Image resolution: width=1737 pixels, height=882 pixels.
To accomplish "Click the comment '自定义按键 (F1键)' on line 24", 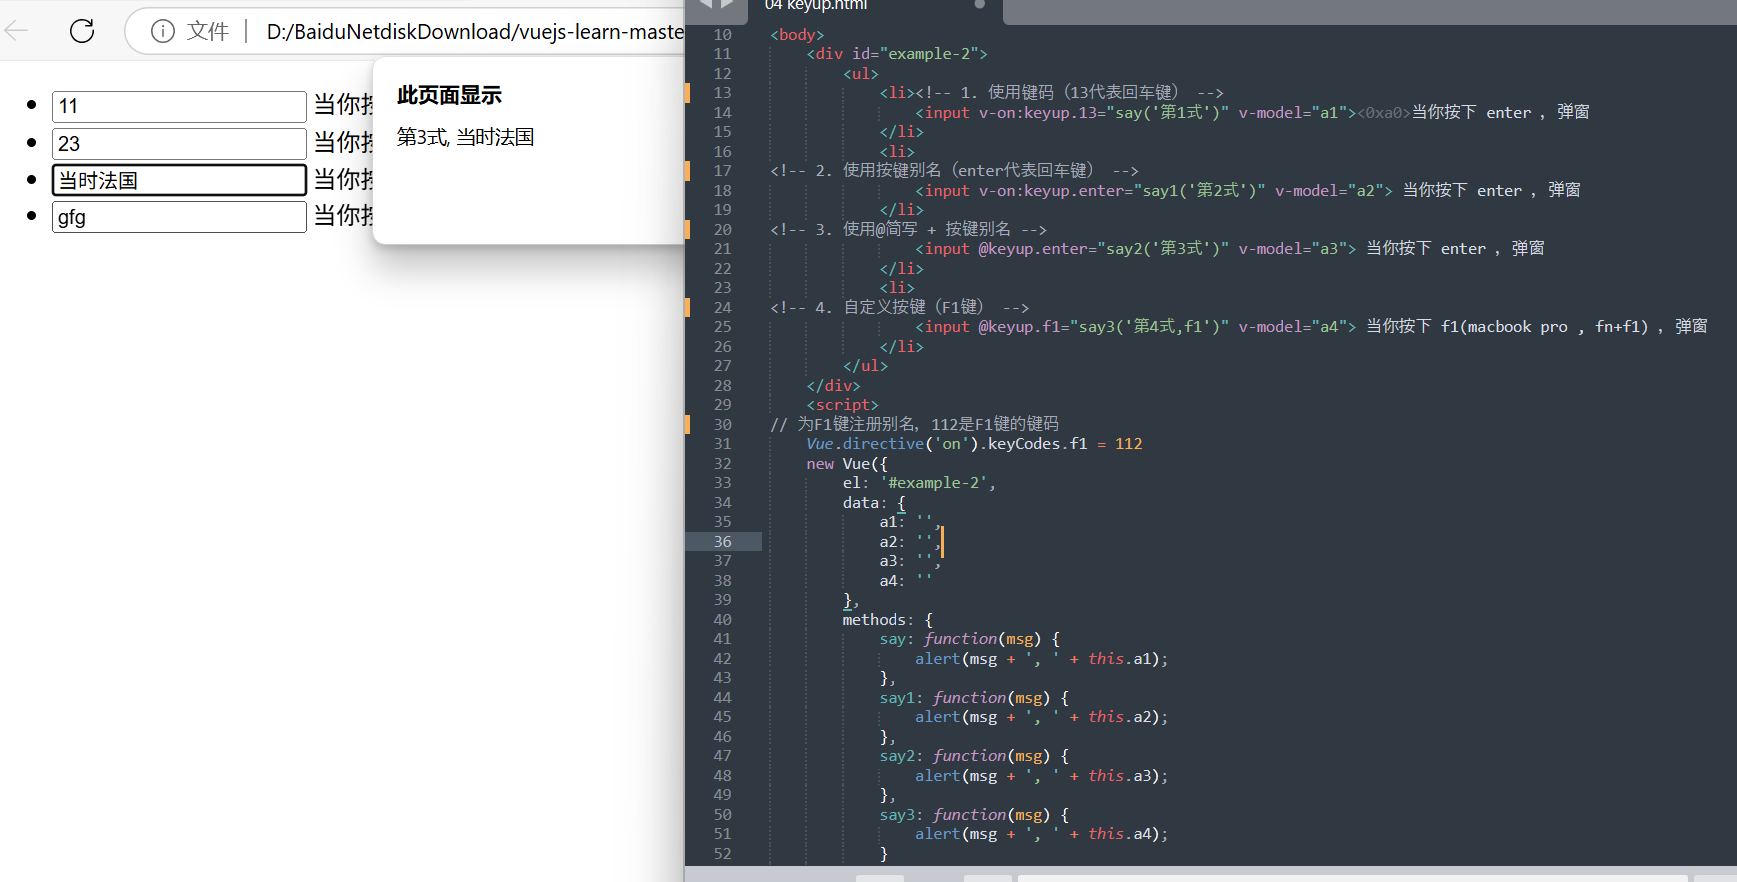I will (x=914, y=308).
